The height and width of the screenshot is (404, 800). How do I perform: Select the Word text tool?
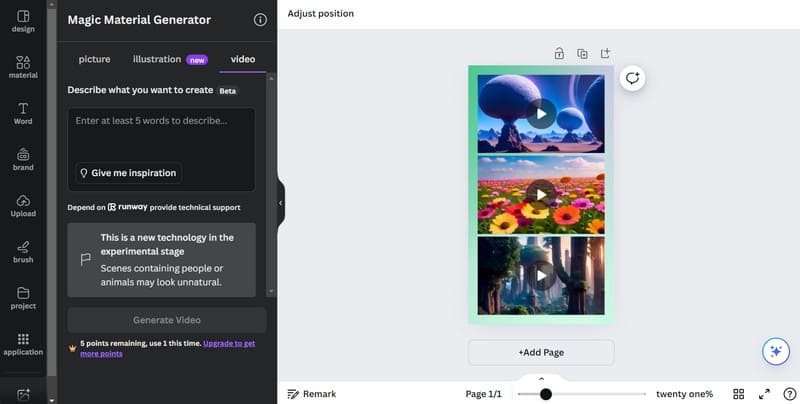[x=23, y=113]
